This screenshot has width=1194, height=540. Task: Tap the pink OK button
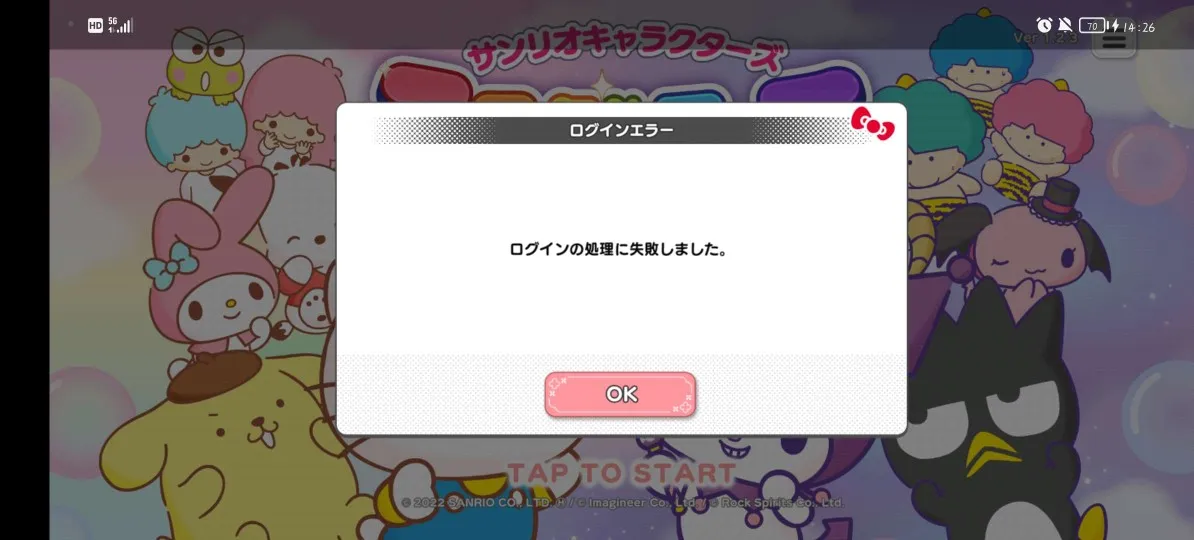pyautogui.click(x=620, y=394)
